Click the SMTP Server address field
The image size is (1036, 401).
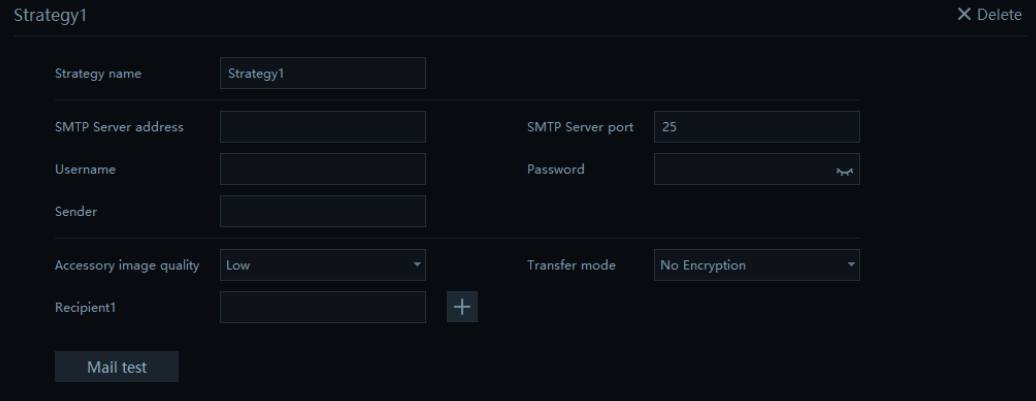click(x=322, y=127)
